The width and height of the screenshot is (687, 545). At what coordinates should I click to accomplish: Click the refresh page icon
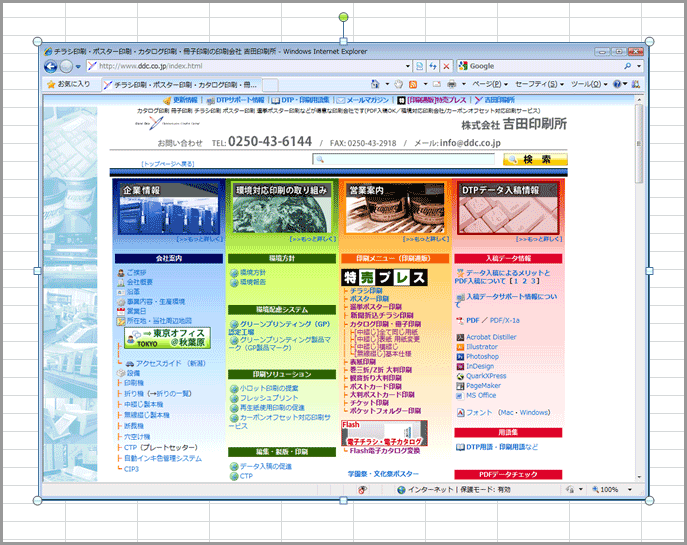coord(433,66)
